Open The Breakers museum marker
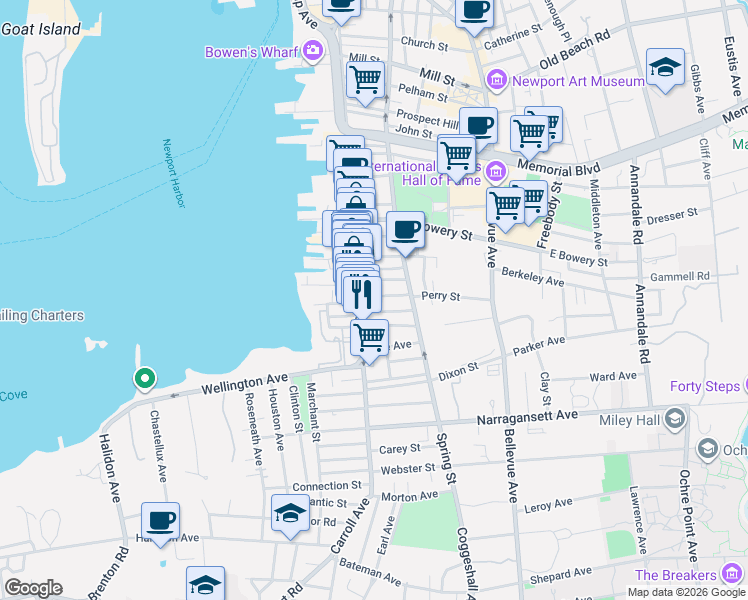748x600 pixels. click(731, 573)
